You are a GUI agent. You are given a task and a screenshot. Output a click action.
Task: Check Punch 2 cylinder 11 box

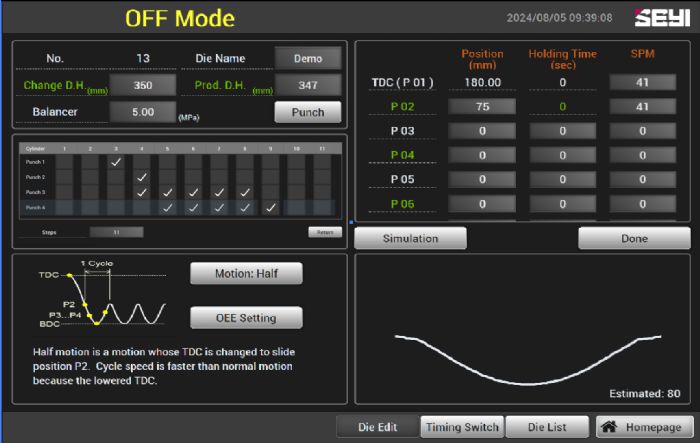pyautogui.click(x=322, y=177)
